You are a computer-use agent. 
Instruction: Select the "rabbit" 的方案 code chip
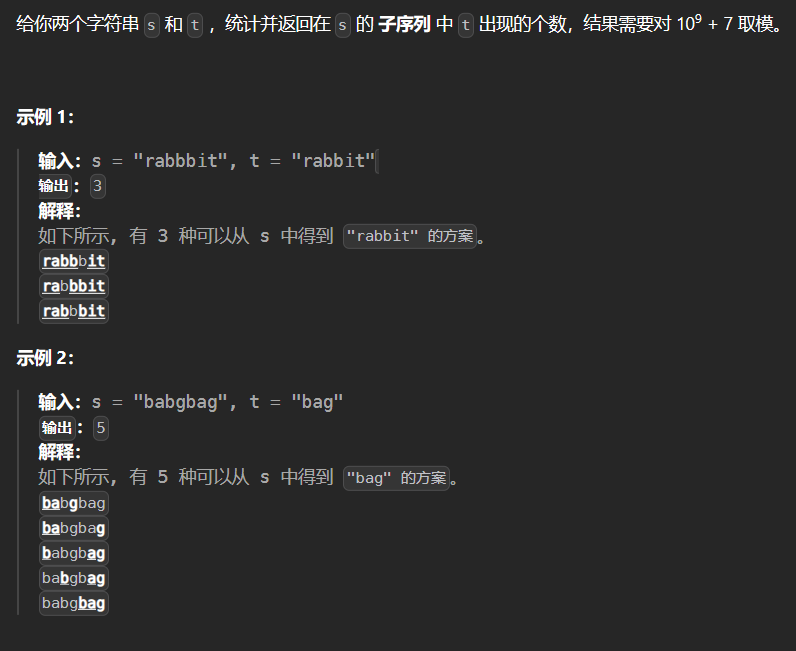(410, 237)
